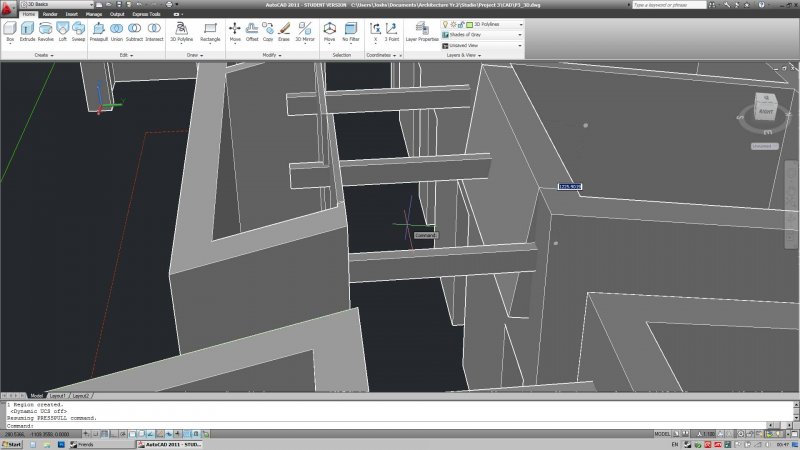Pick the Erase tool
This screenshot has height=450, width=800.
[x=283, y=30]
